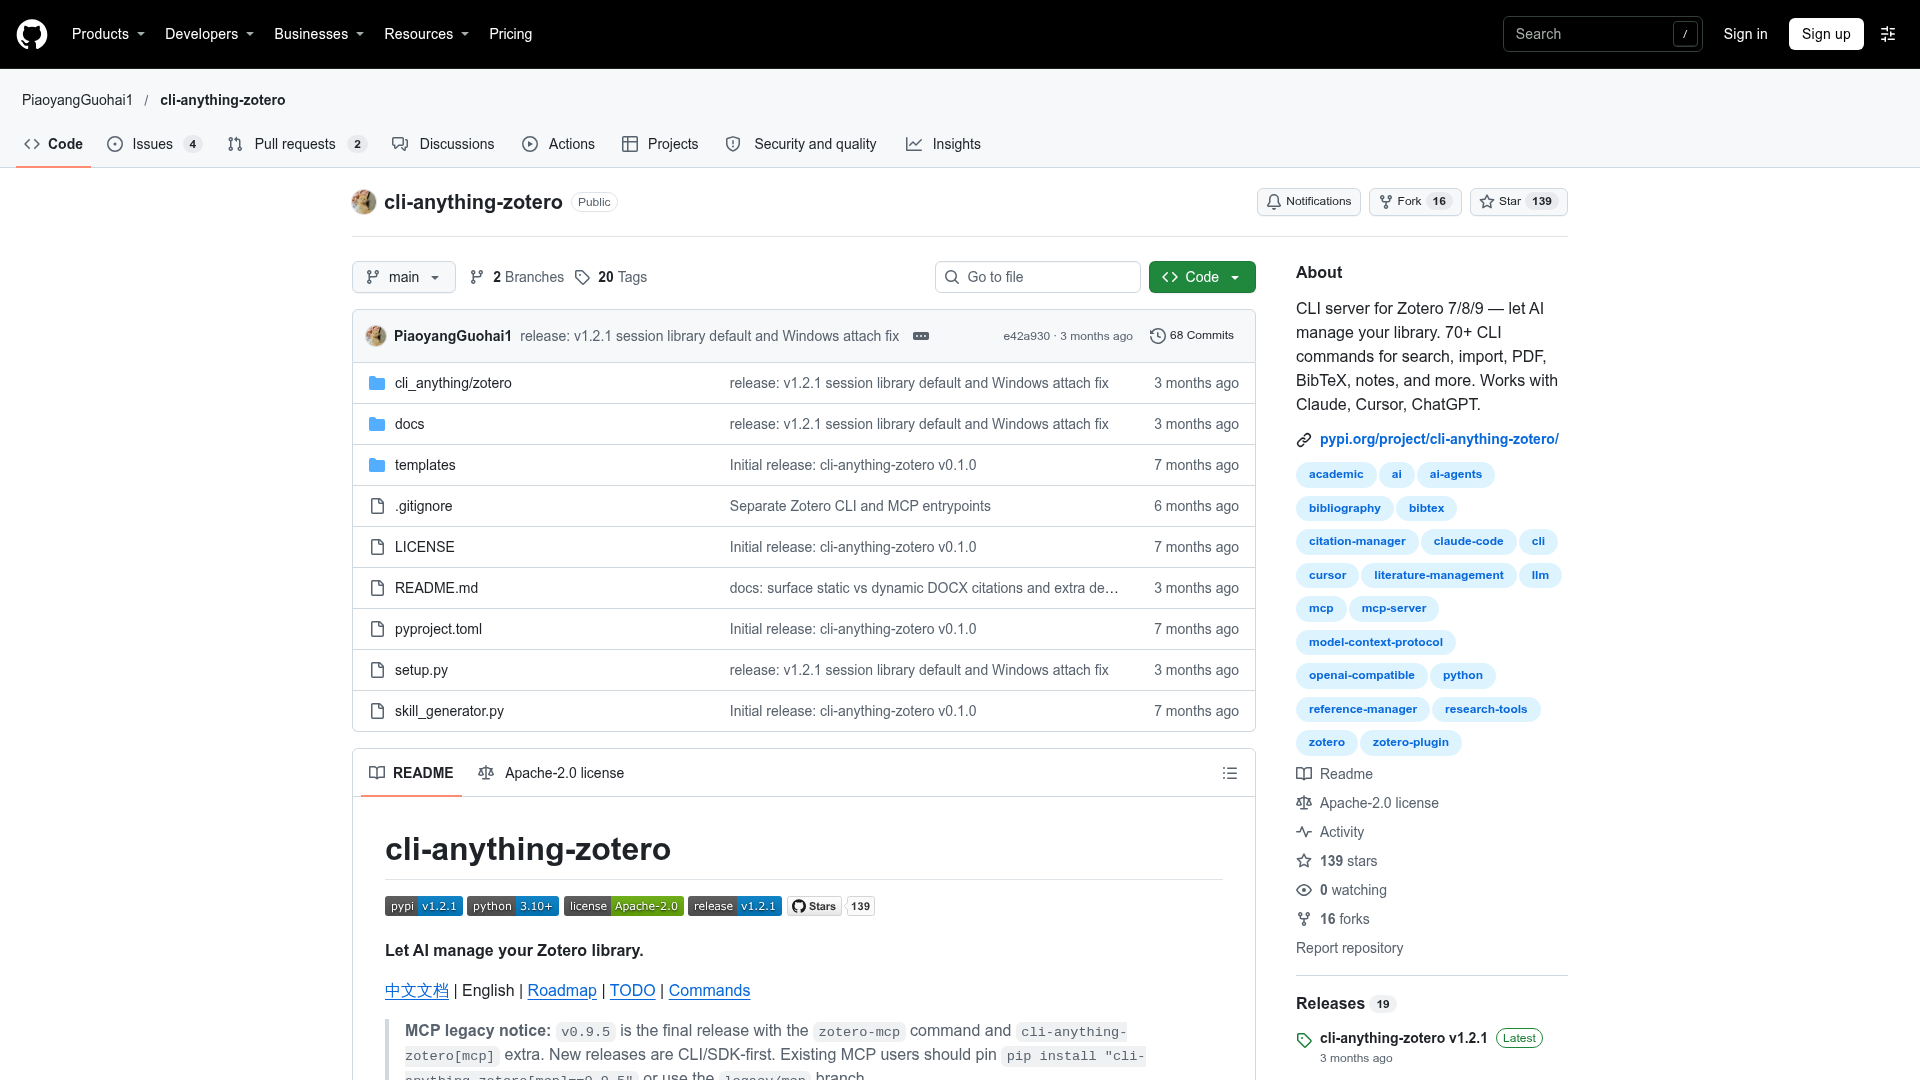Image resolution: width=1920 pixels, height=1080 pixels.
Task: Click the Sign up button
Action: tap(1826, 34)
